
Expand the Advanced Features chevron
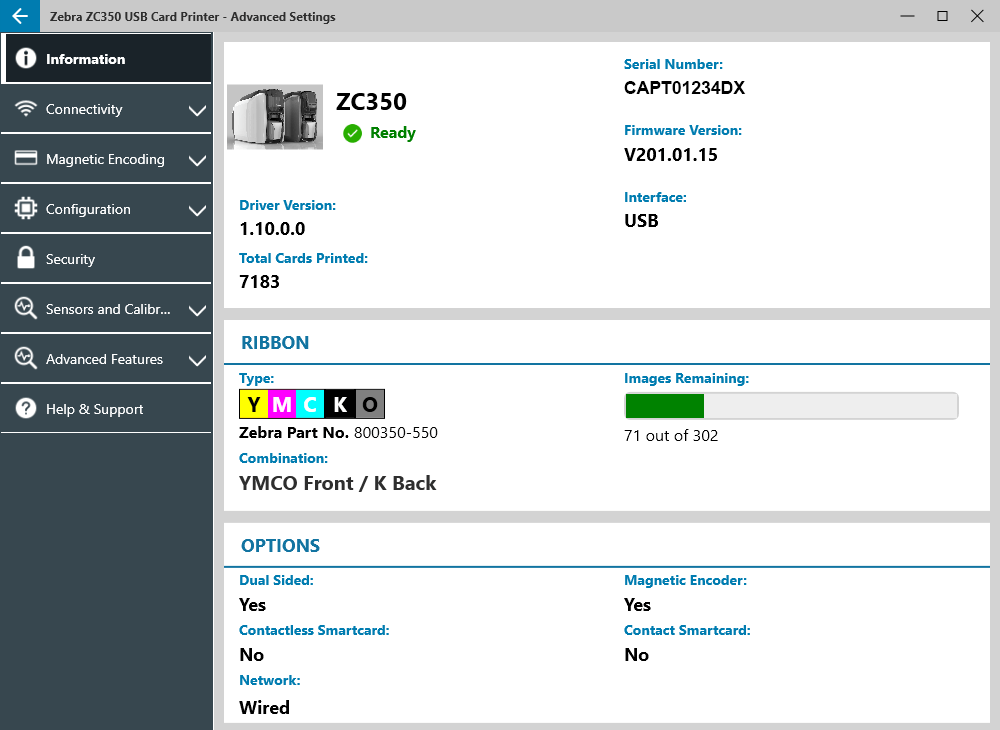197,360
